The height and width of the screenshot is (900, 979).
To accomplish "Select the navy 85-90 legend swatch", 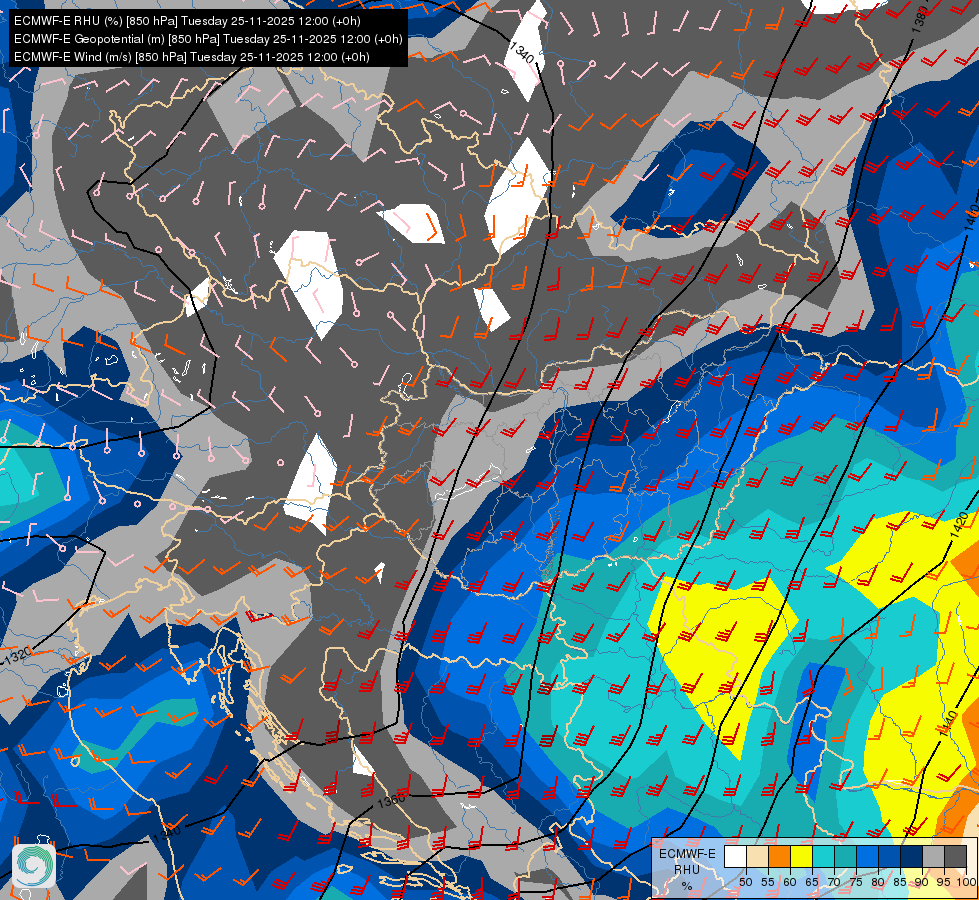I will tap(912, 857).
